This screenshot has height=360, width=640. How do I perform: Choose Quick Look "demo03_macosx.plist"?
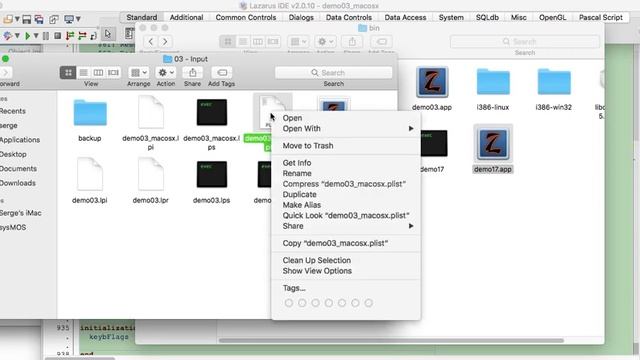click(346, 216)
